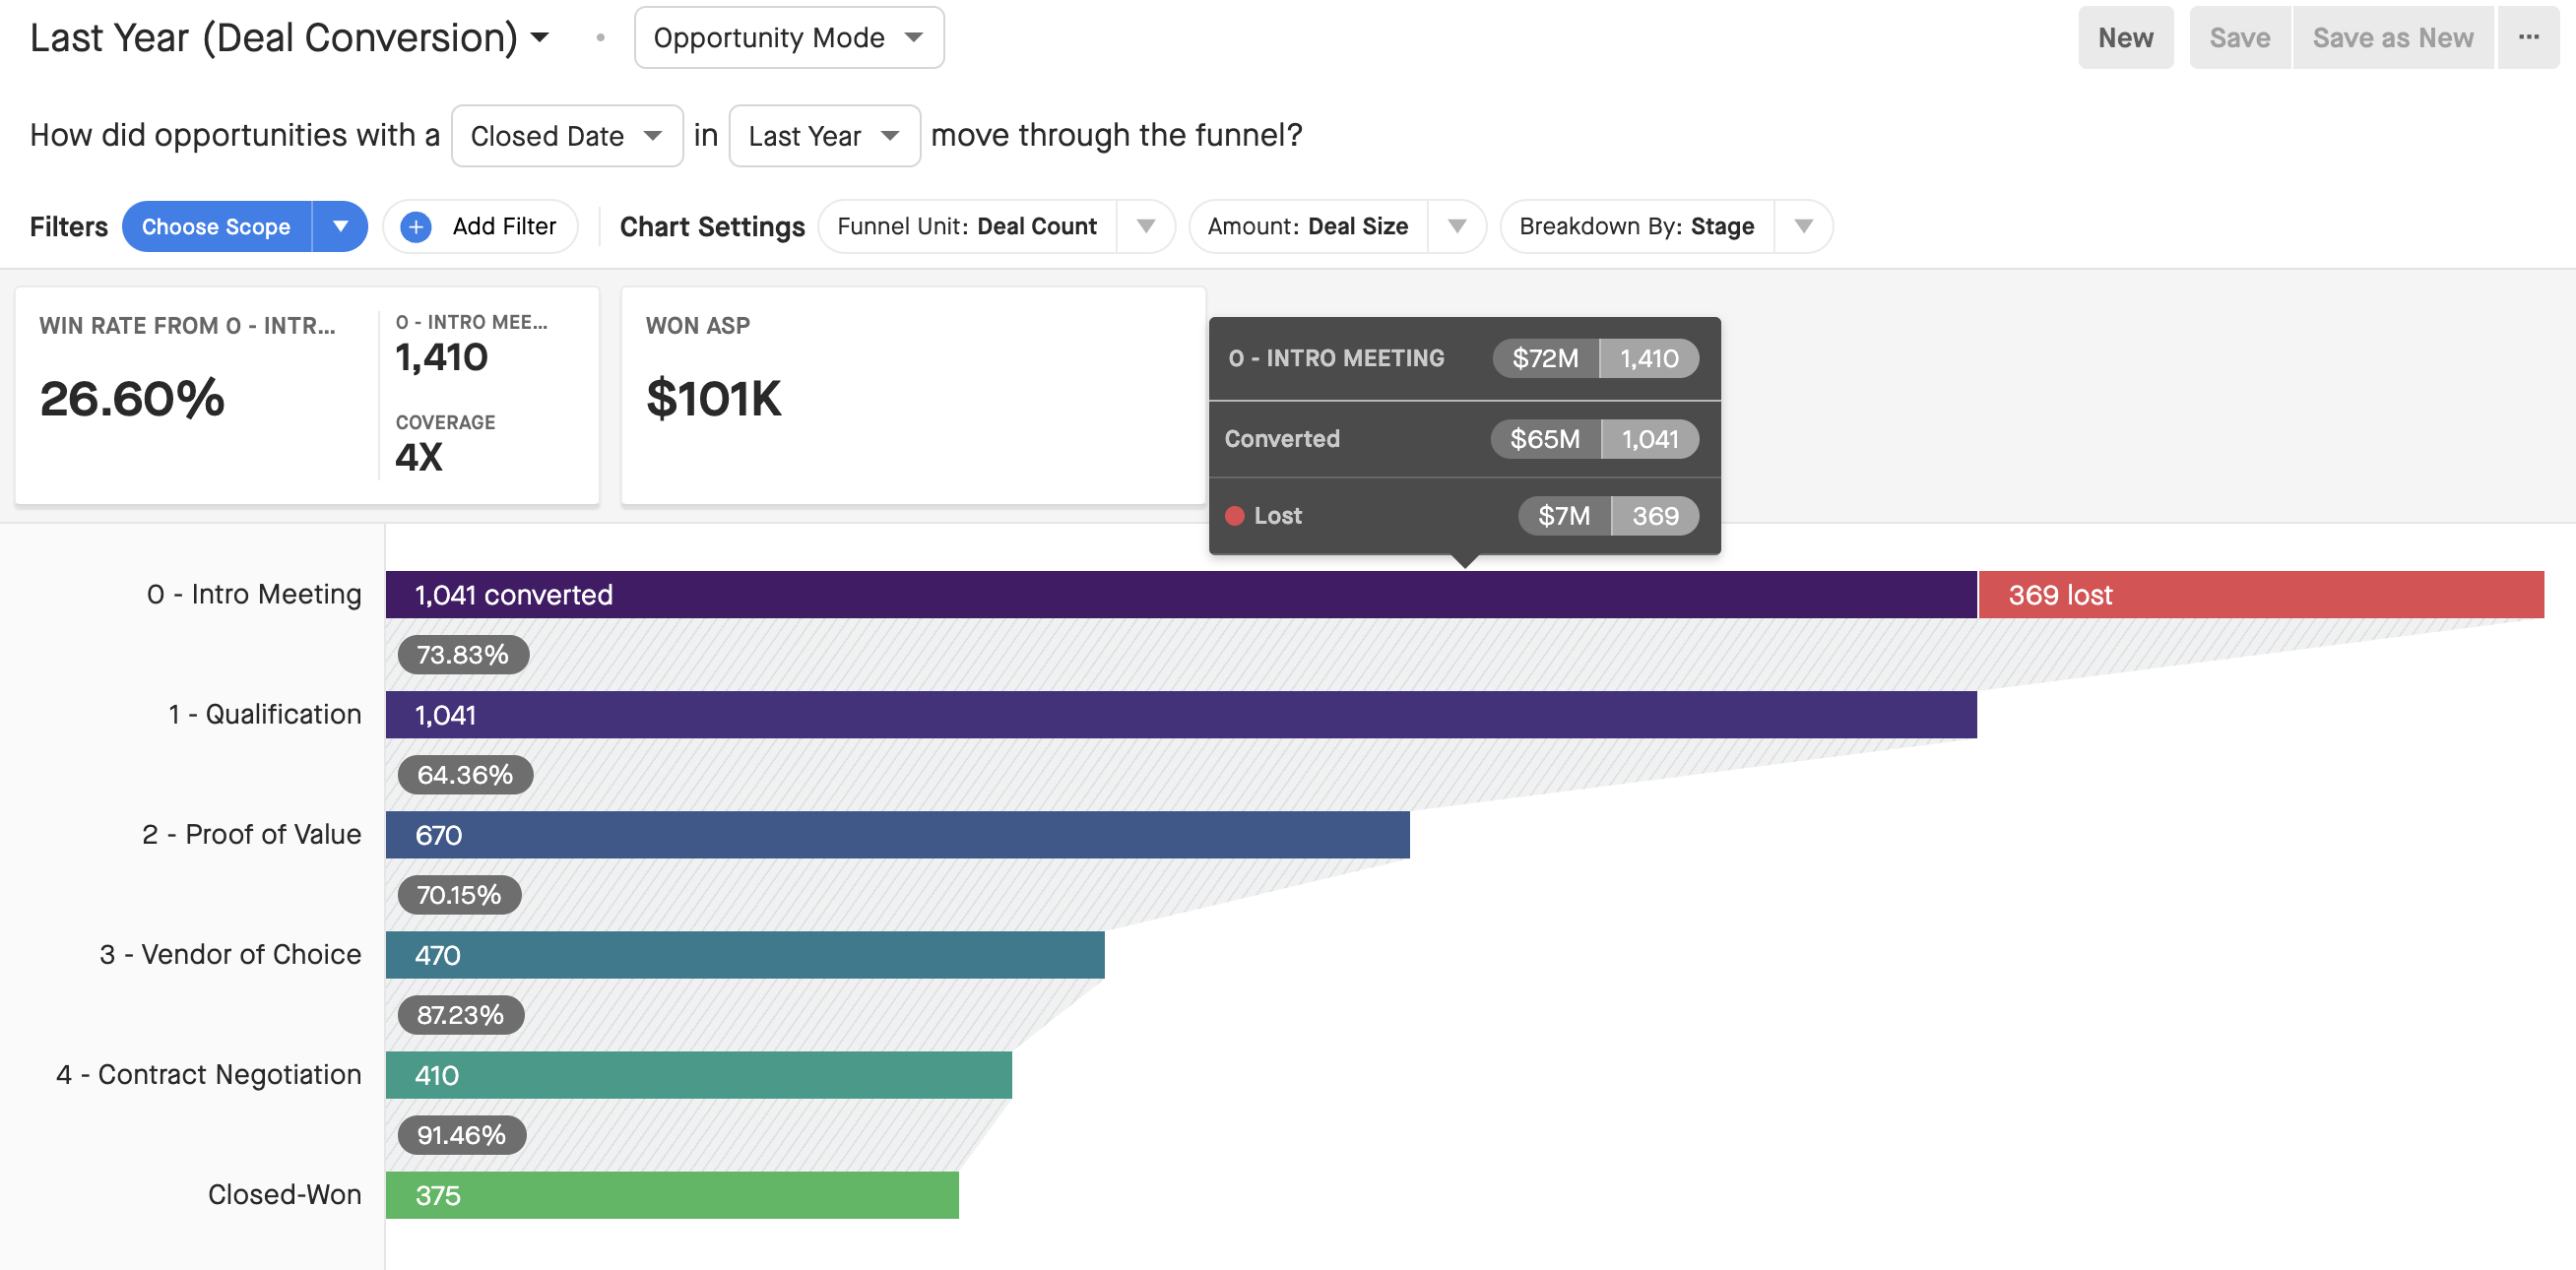Click the plus icon beside Add Filter

pyautogui.click(x=416, y=227)
